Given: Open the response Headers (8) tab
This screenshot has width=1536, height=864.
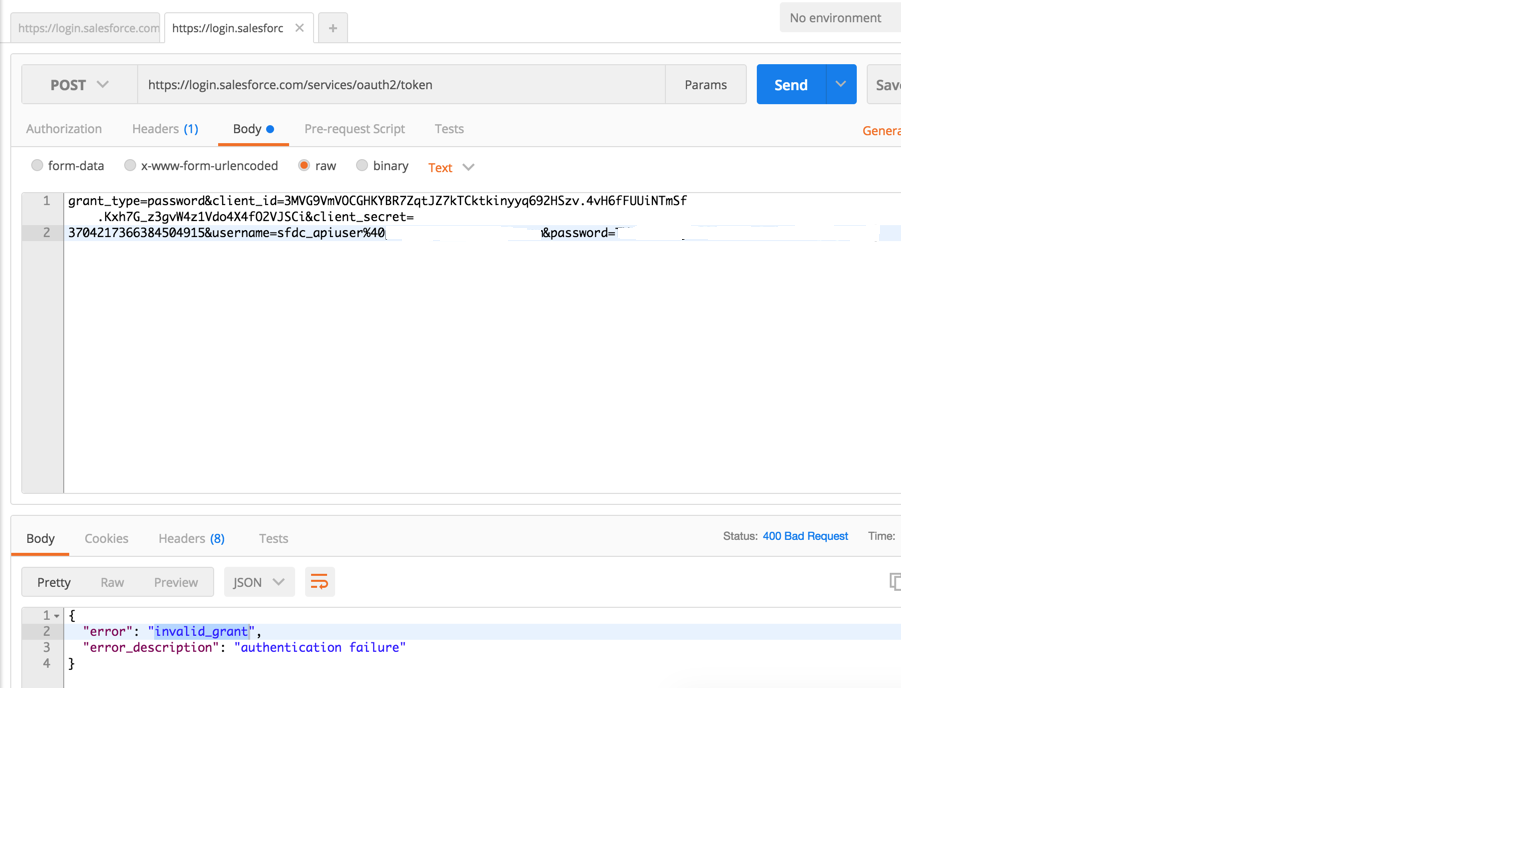Looking at the screenshot, I should (x=191, y=538).
